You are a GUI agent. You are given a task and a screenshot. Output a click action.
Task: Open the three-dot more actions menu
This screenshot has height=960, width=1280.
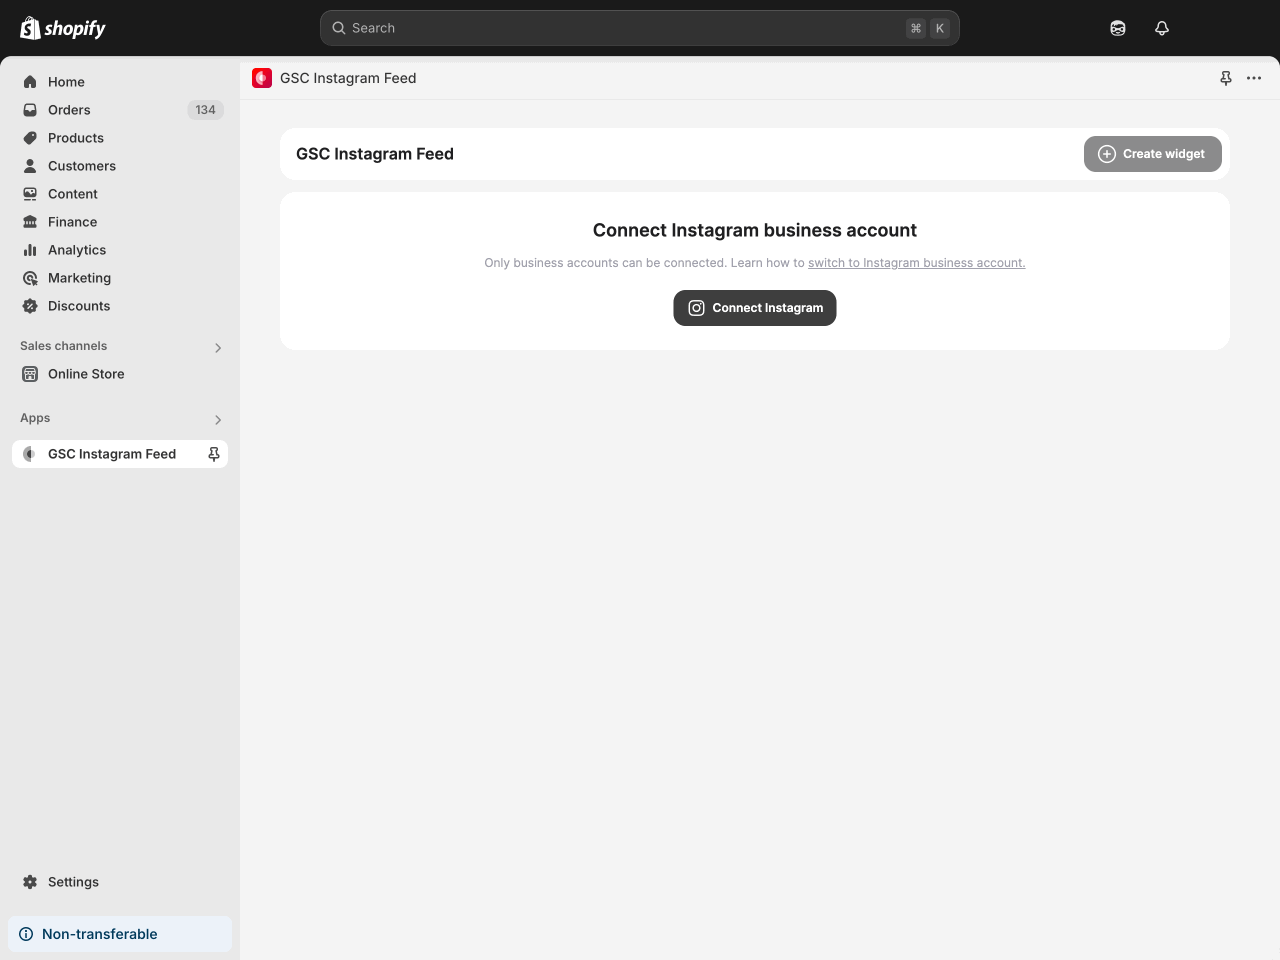click(1254, 78)
